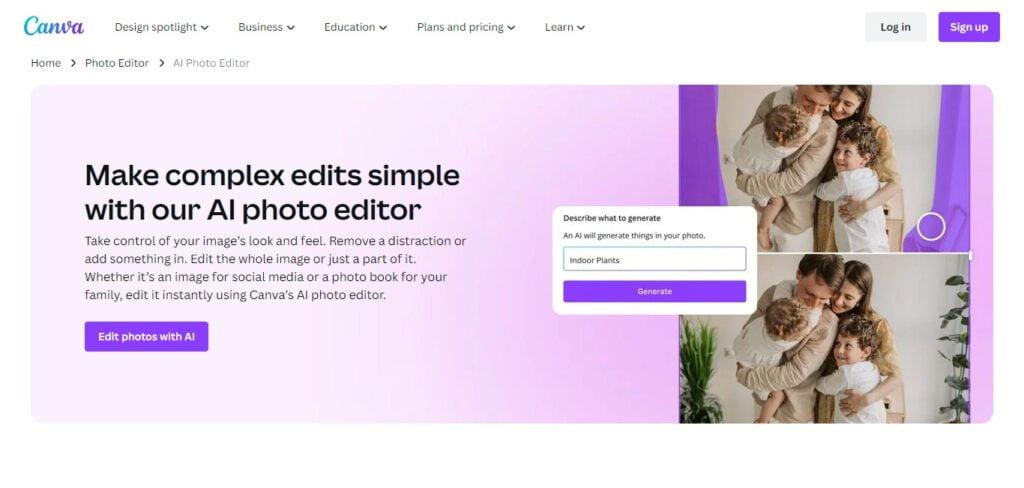Click the chevron after Photo Editor breadcrumb

(161, 63)
